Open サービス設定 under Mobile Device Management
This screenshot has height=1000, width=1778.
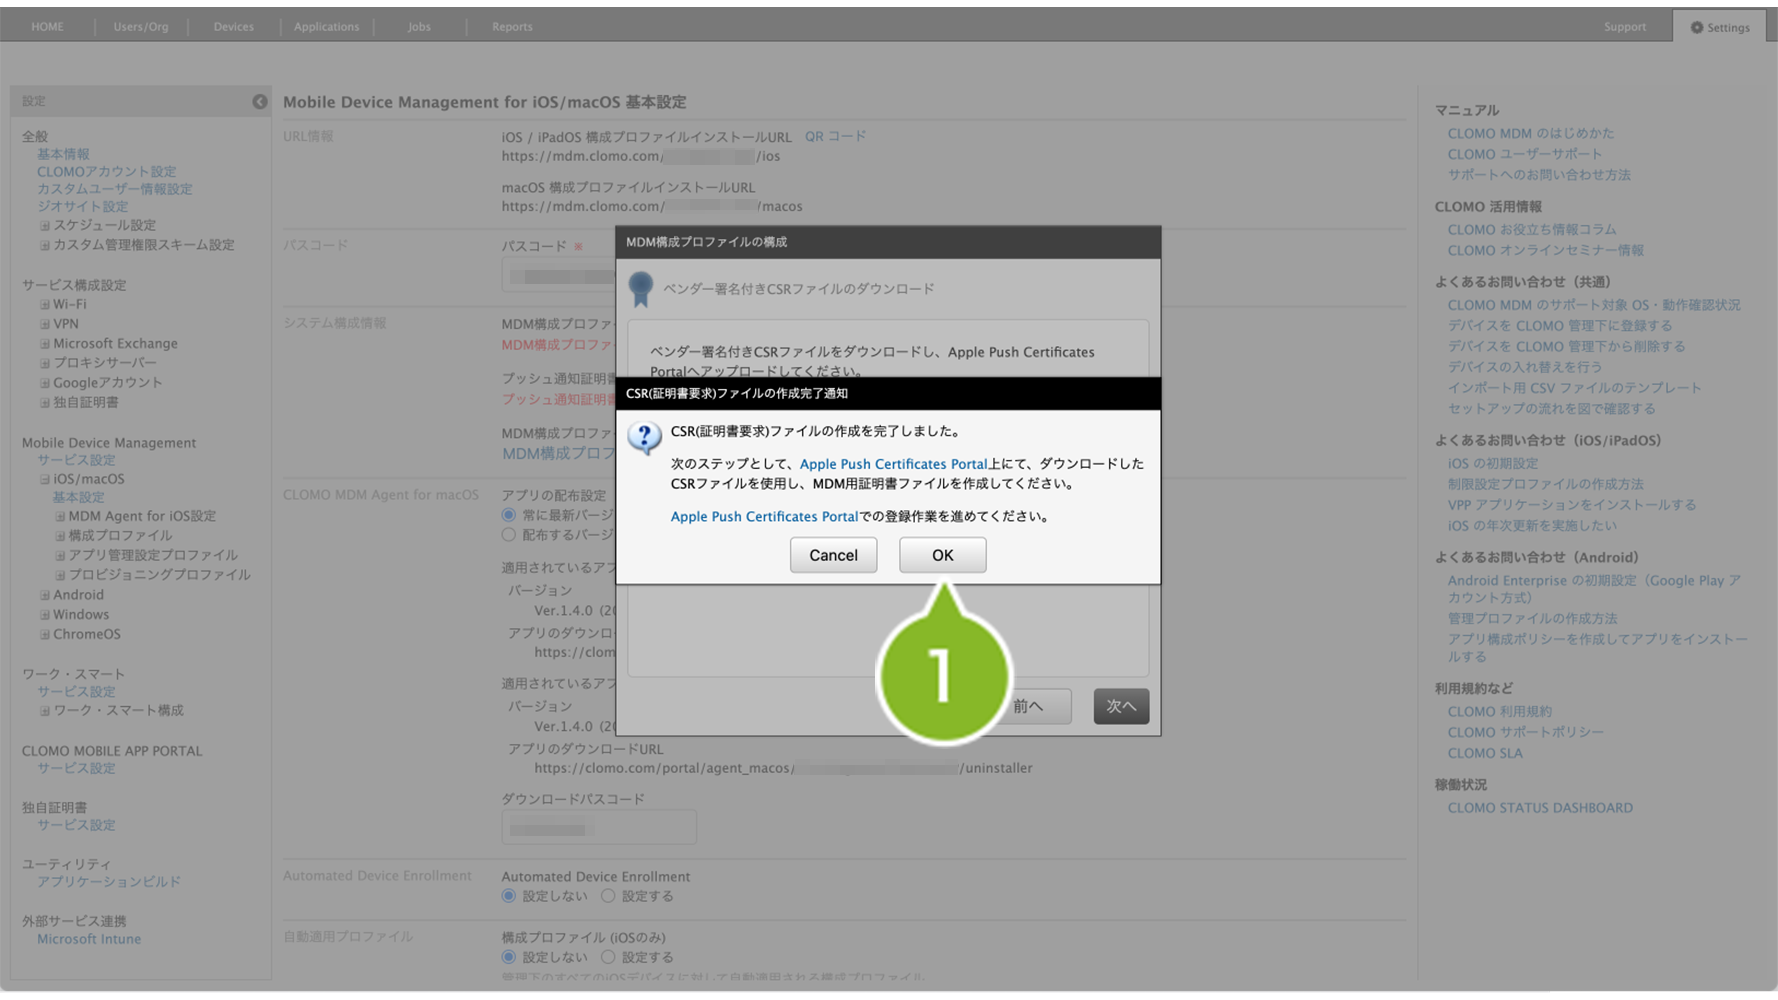(x=76, y=461)
